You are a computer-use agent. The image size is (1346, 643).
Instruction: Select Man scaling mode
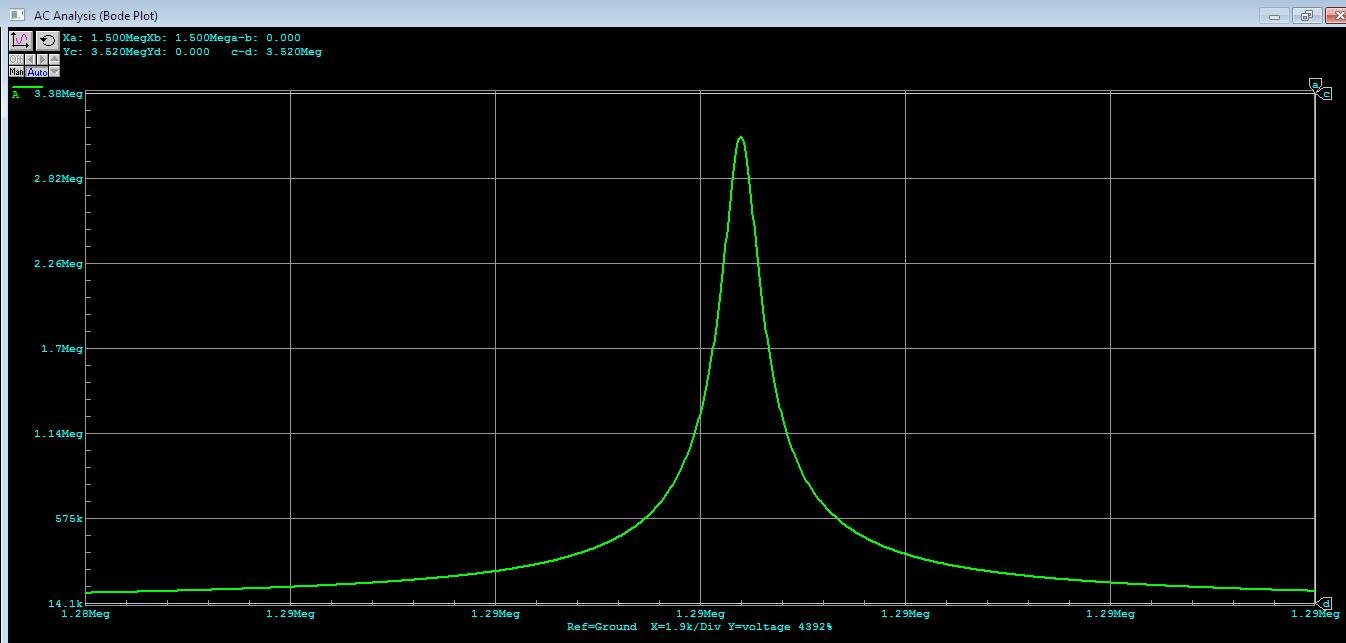point(16,71)
